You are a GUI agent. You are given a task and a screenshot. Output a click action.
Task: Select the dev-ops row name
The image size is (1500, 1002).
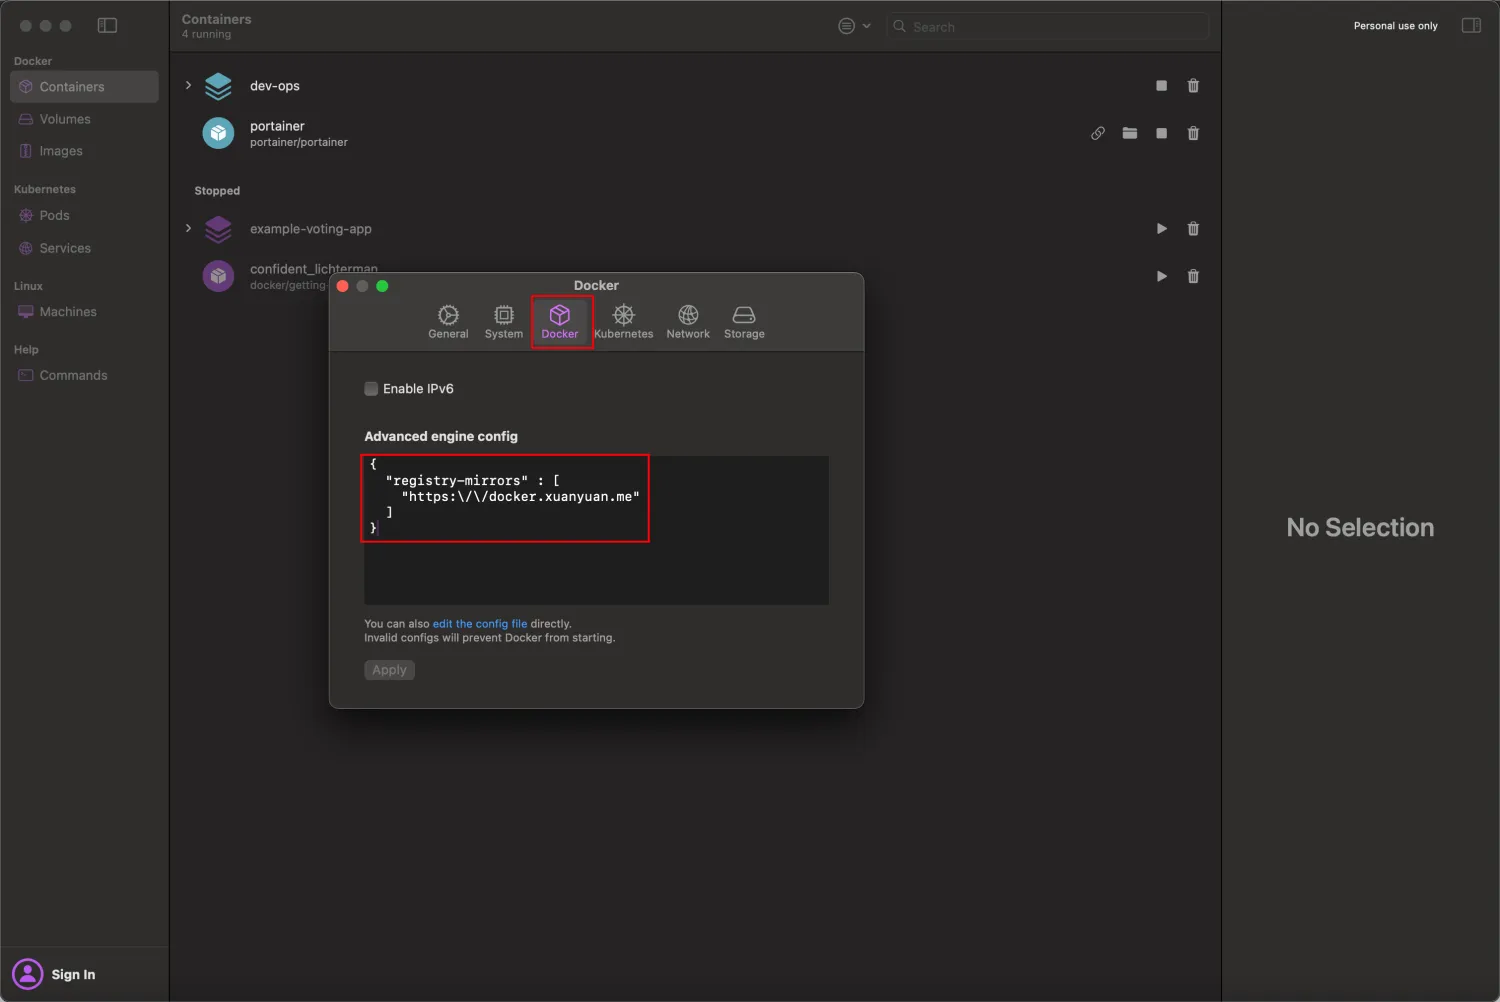click(275, 86)
